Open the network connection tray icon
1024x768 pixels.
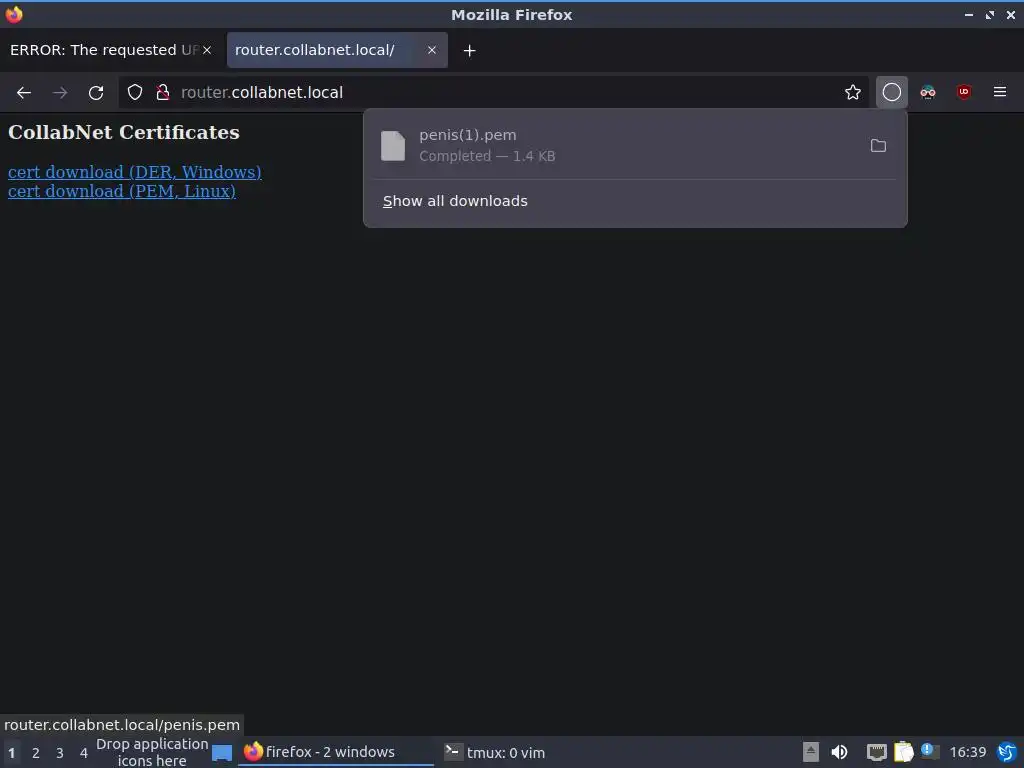point(876,752)
